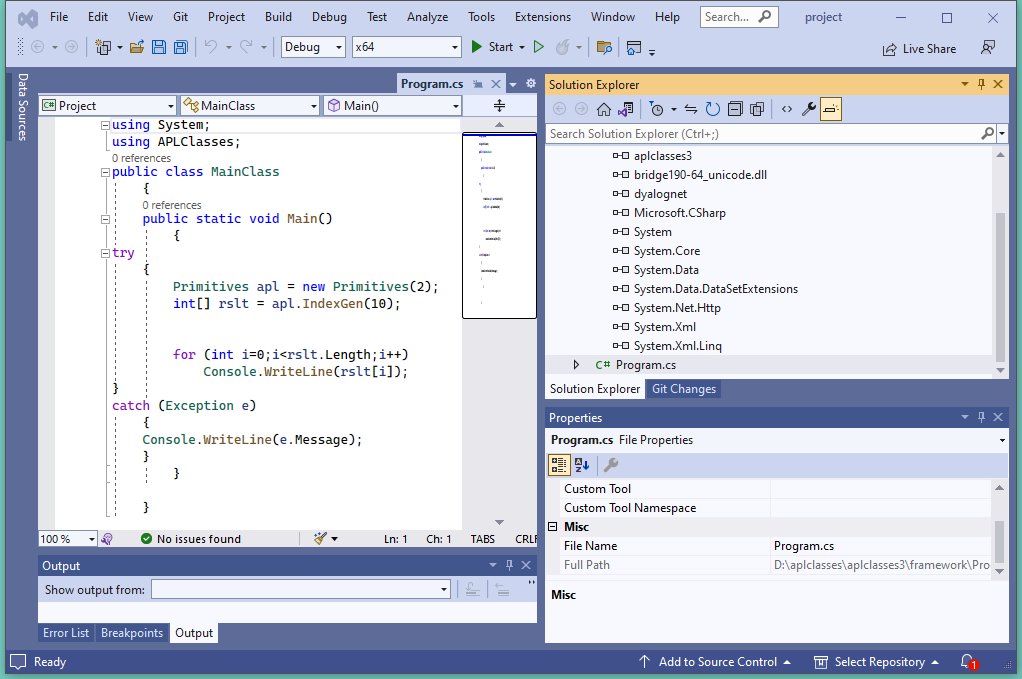Click the Search Solution Explorer field

click(760, 133)
